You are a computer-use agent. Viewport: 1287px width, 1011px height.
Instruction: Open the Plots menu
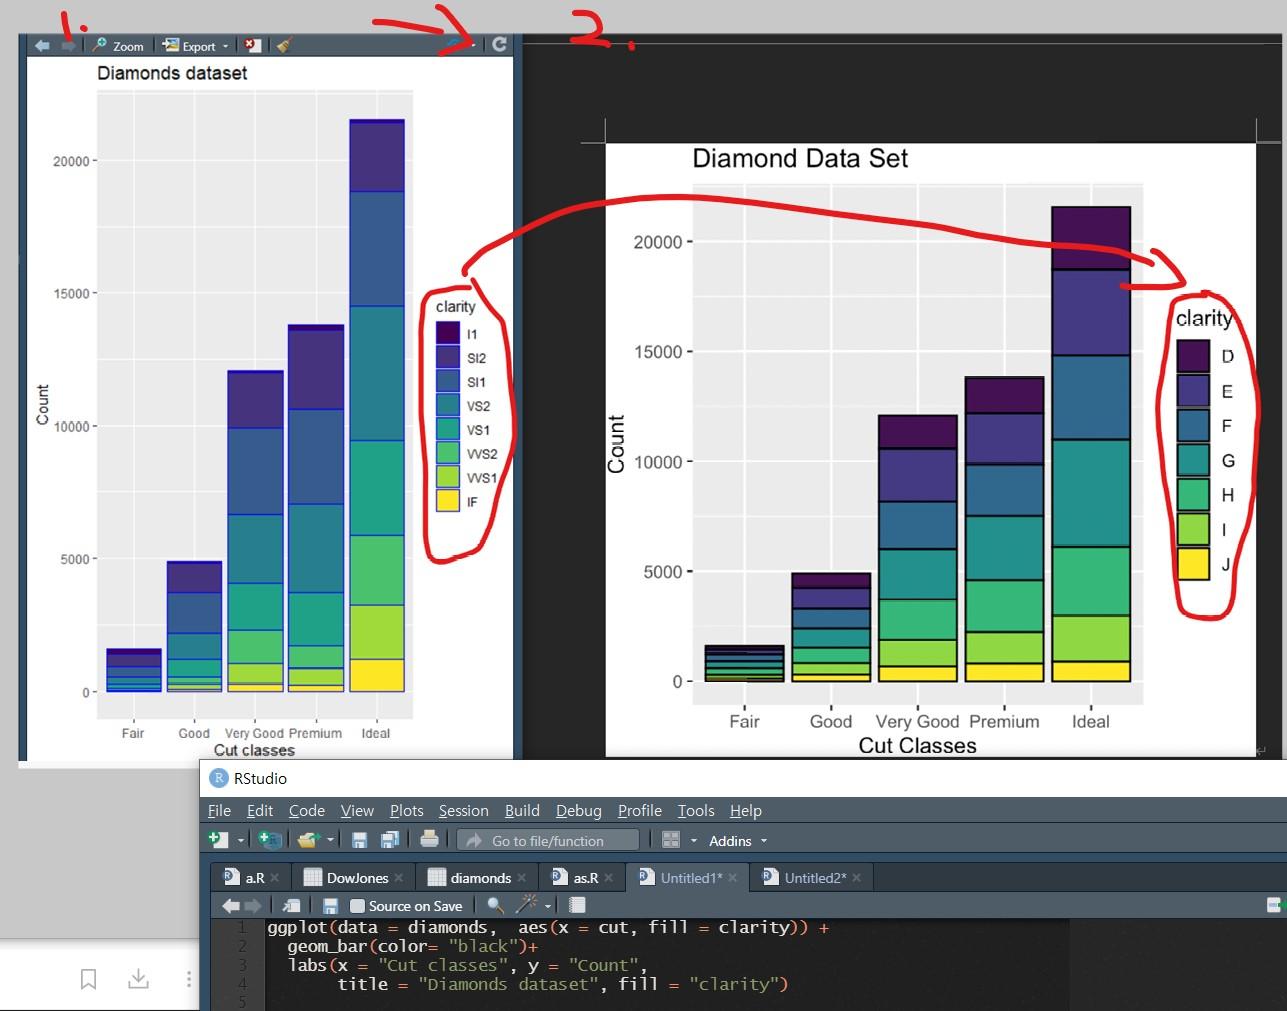406,810
